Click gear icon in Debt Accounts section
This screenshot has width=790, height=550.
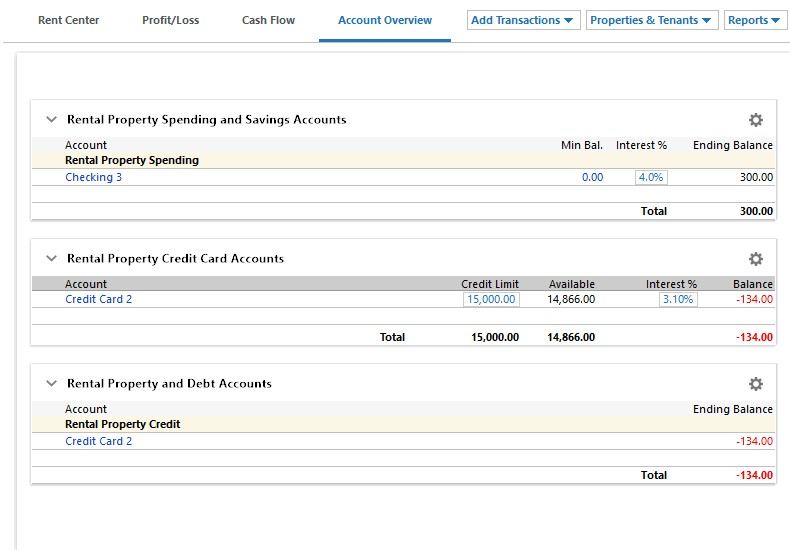(x=755, y=384)
